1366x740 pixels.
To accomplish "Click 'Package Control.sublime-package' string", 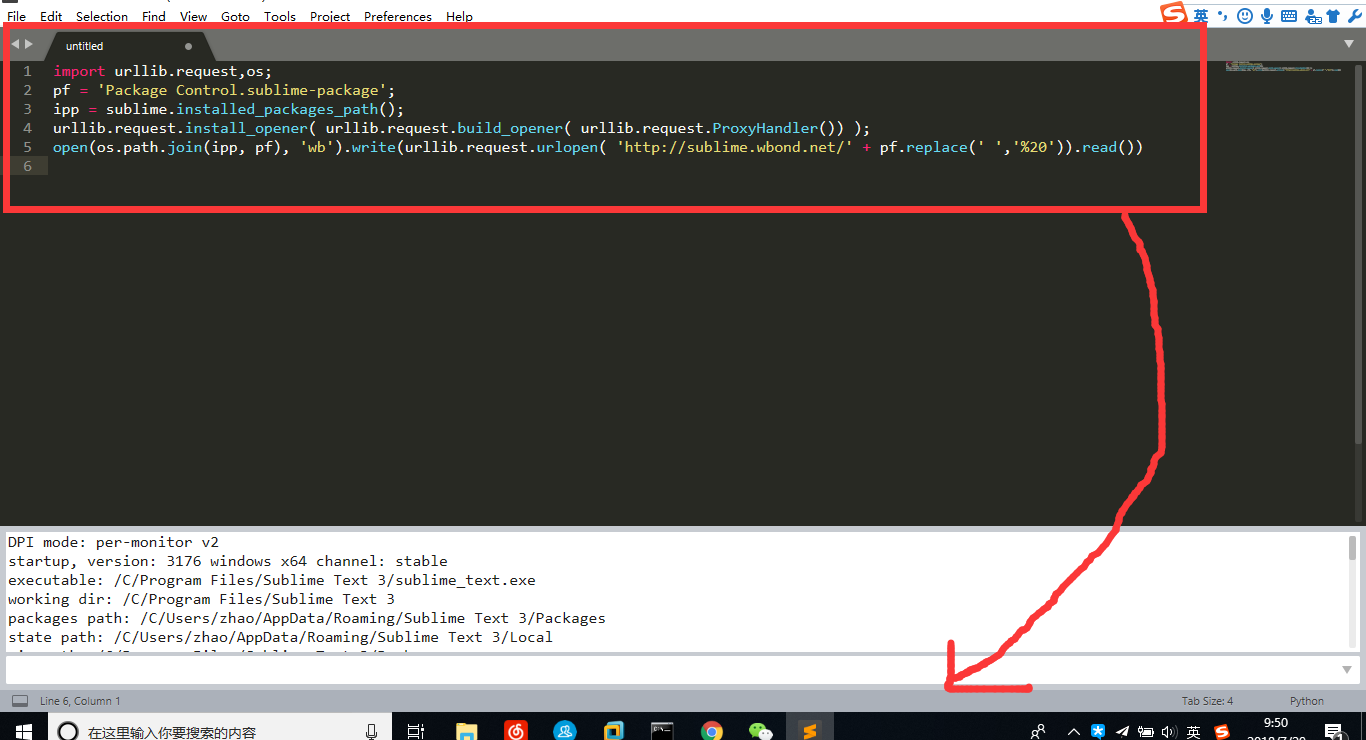I will 242,90.
